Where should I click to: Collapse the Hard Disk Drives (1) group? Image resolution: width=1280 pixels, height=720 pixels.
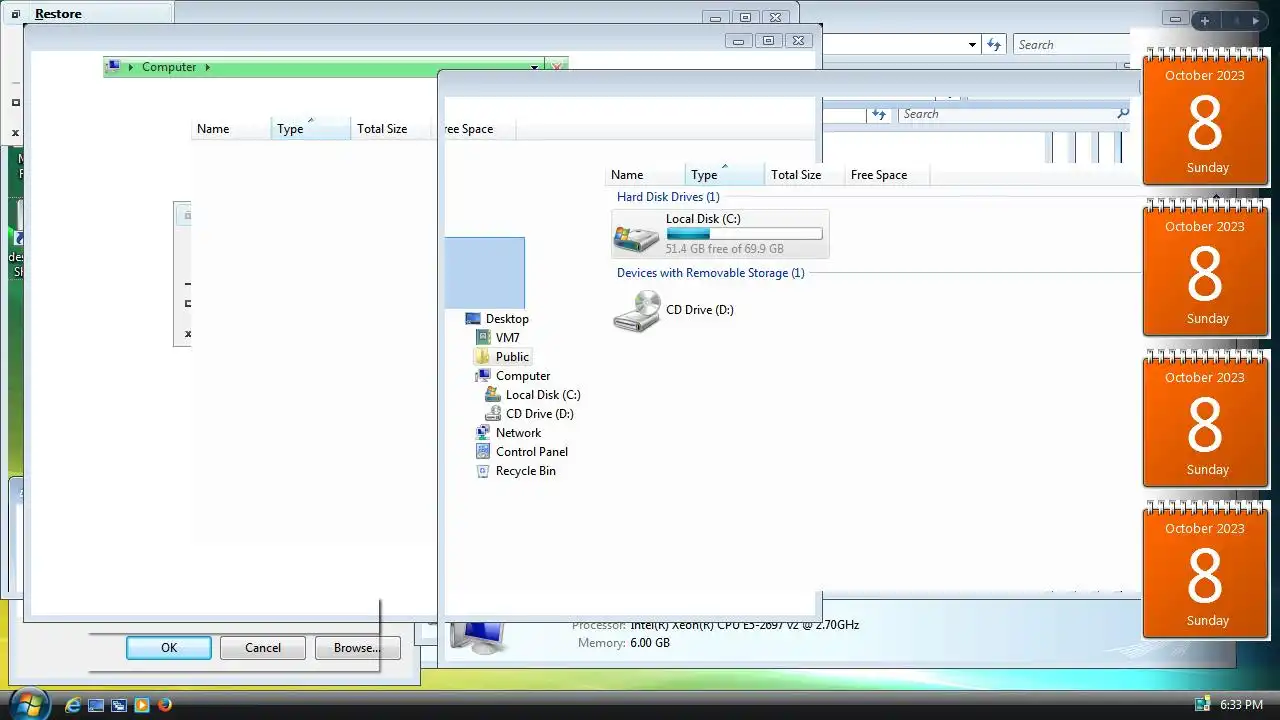coord(668,197)
